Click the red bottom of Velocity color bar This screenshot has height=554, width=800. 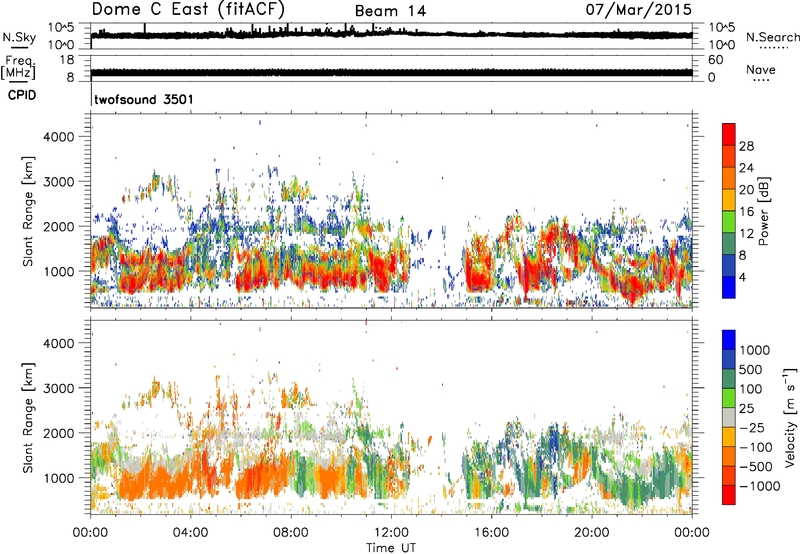(729, 495)
